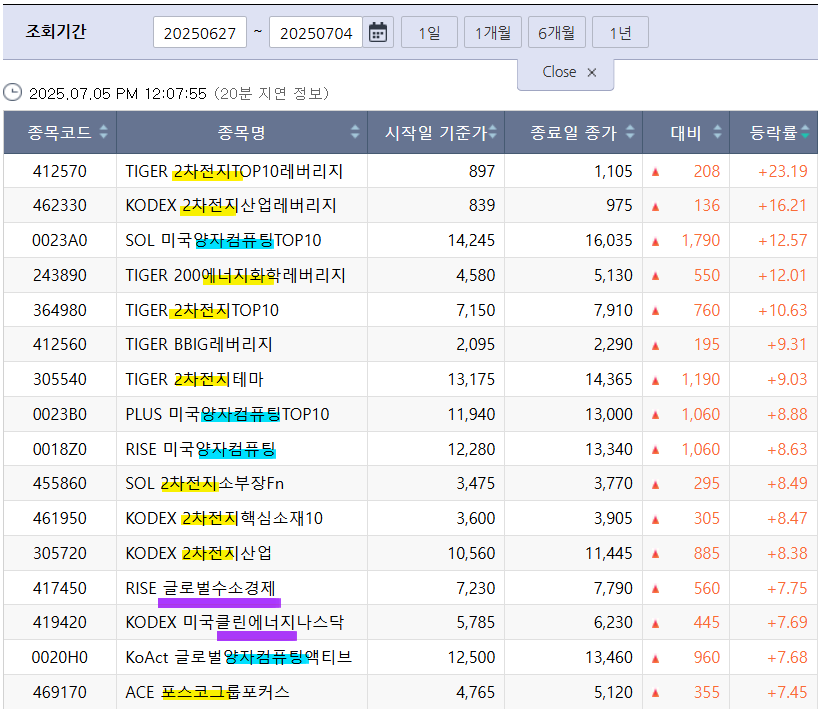The image size is (818, 709).
Task: Set the period to 6개월
Action: tap(556, 33)
